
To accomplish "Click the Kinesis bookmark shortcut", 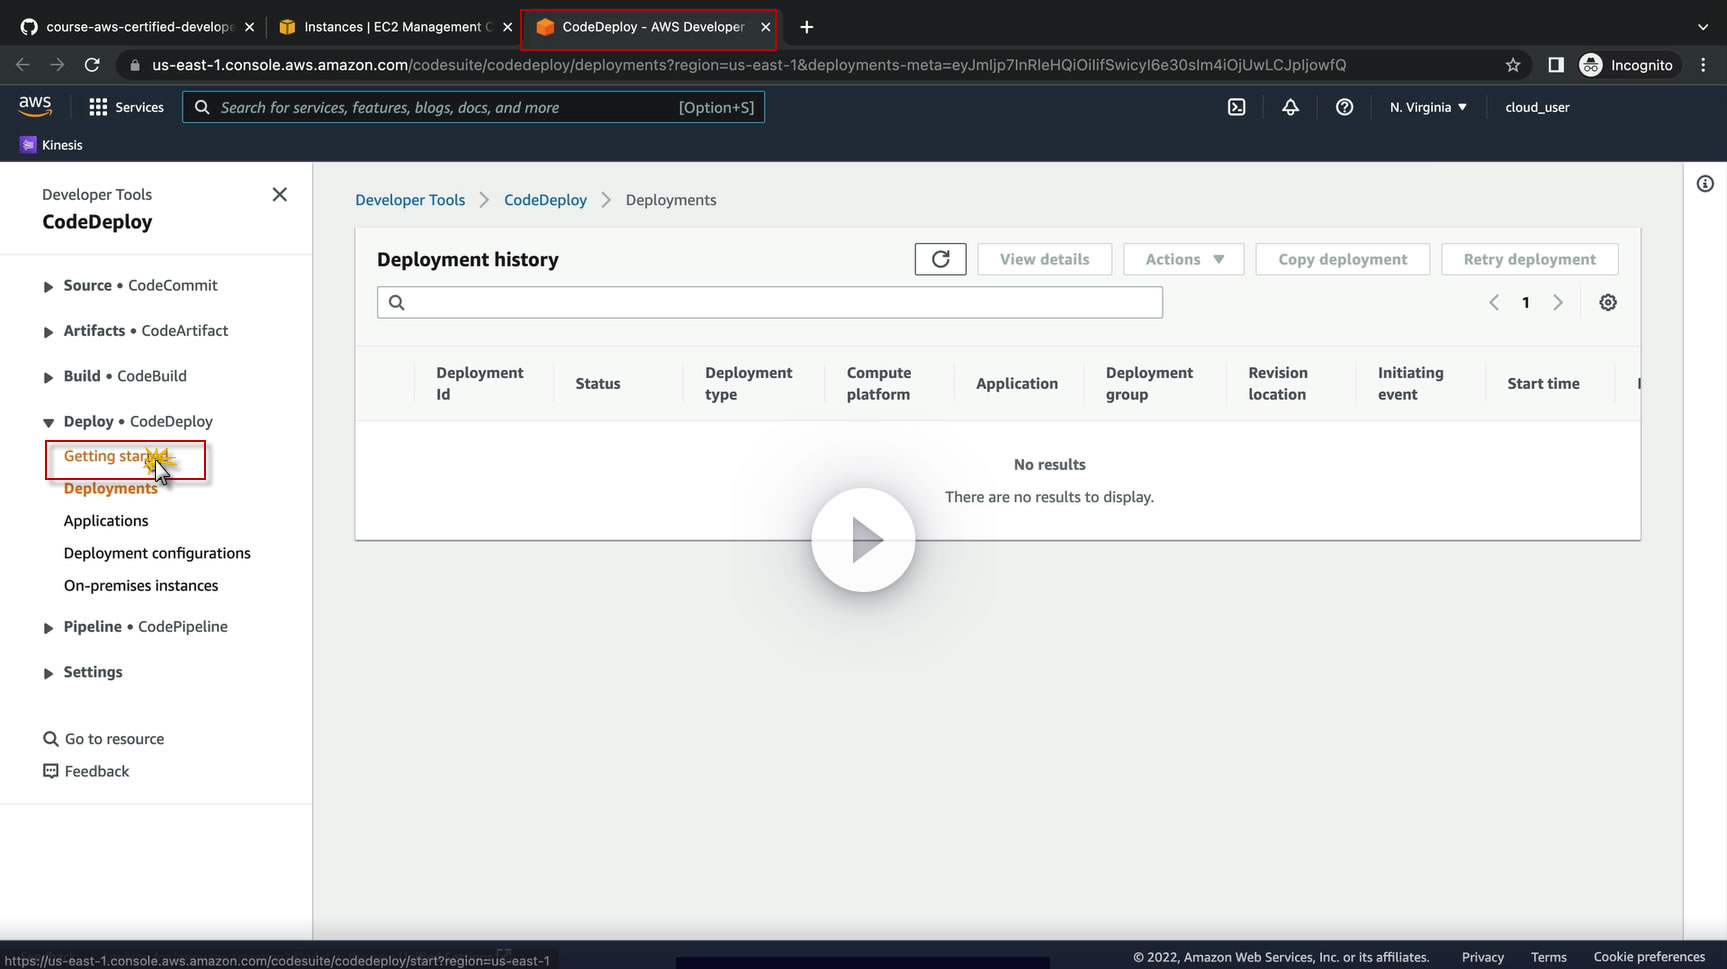I will click(x=51, y=145).
